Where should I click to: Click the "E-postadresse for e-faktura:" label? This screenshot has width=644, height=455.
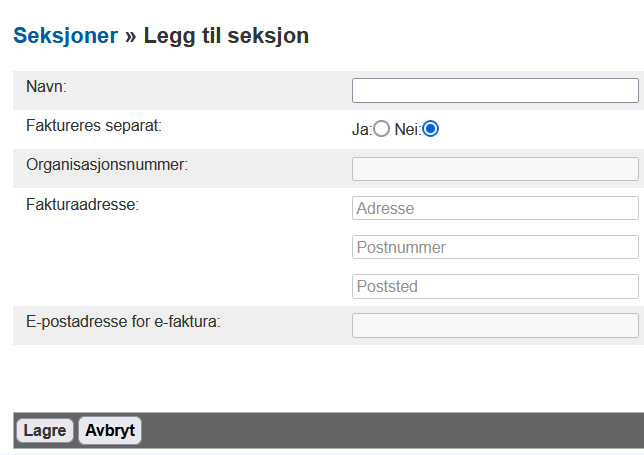(x=123, y=321)
